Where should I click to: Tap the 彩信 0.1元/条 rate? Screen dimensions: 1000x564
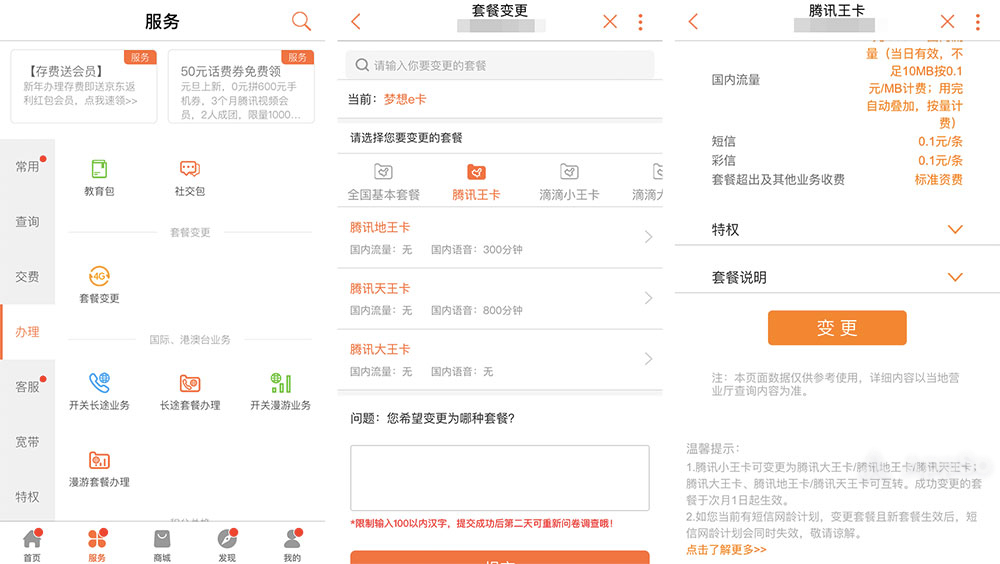coord(940,160)
